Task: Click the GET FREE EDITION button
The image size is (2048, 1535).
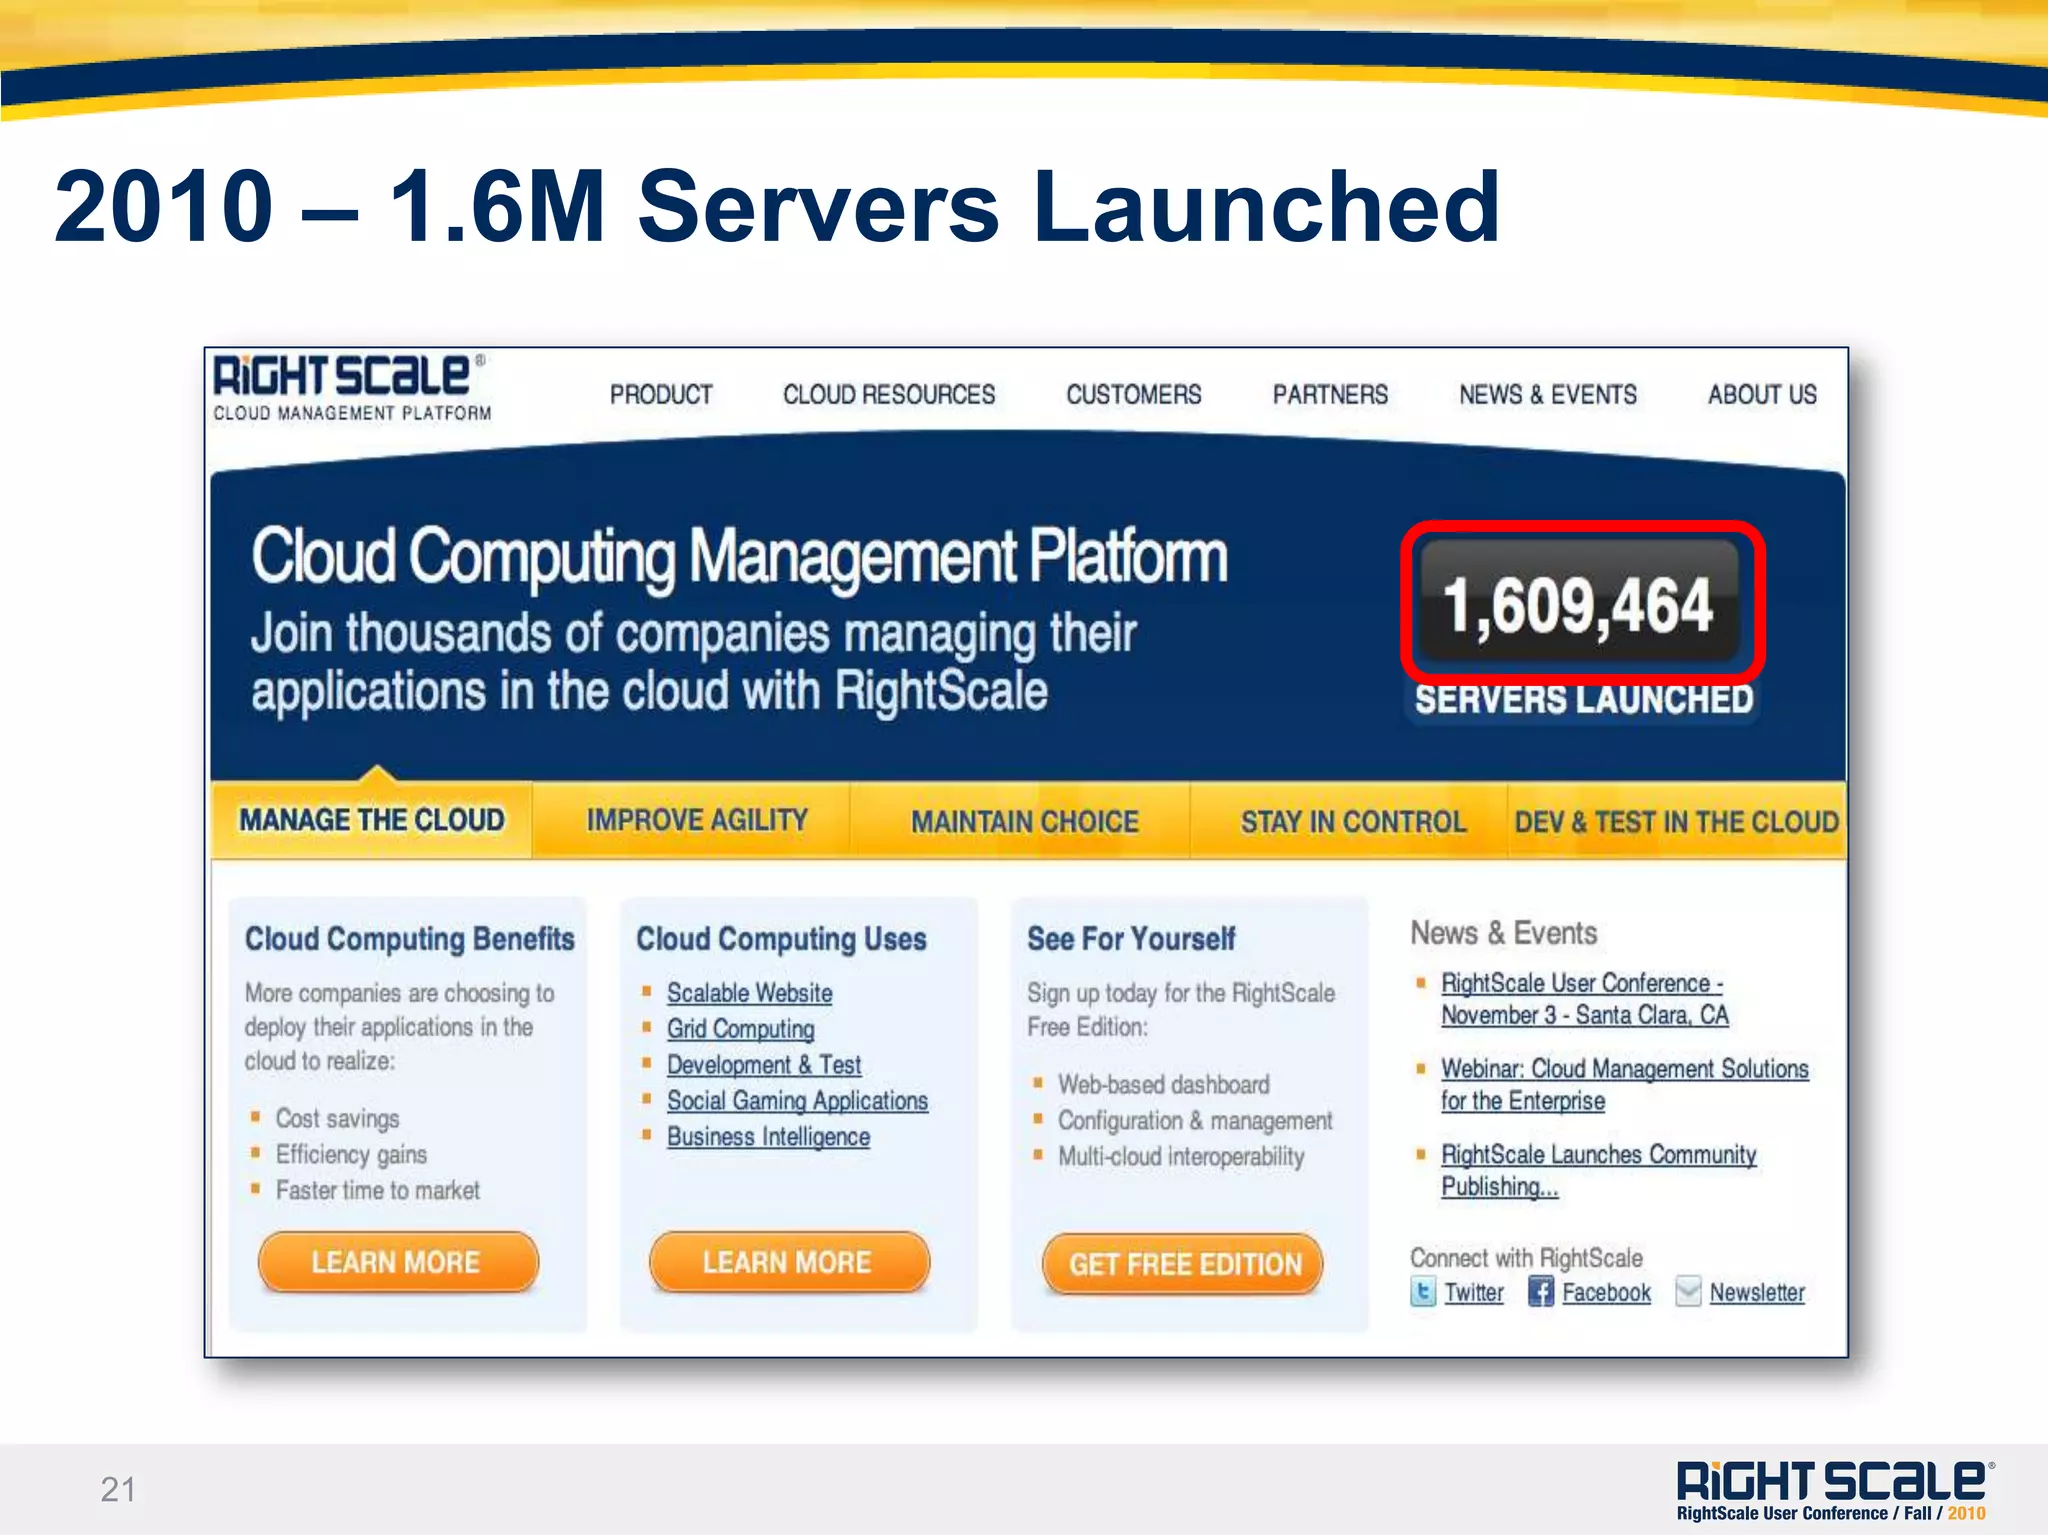Action: coord(1184,1265)
